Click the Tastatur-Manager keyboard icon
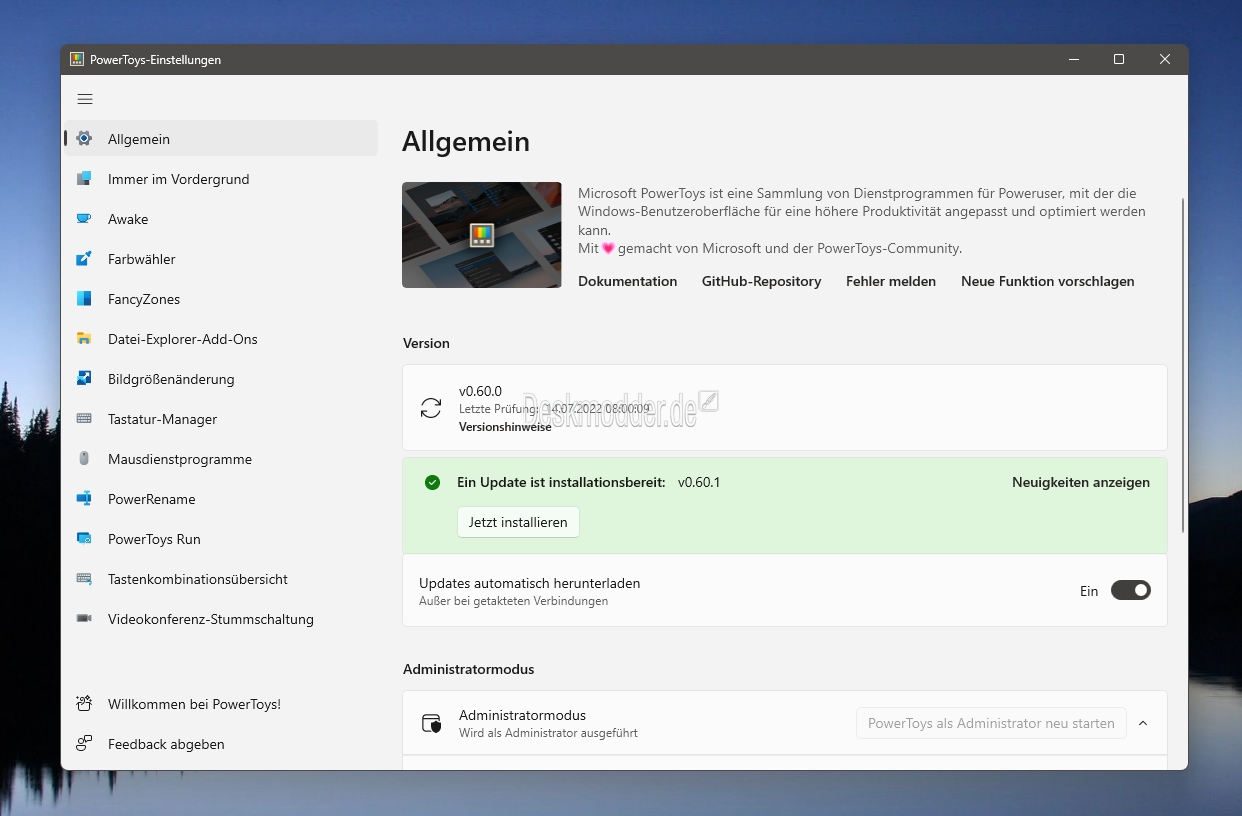 click(84, 419)
